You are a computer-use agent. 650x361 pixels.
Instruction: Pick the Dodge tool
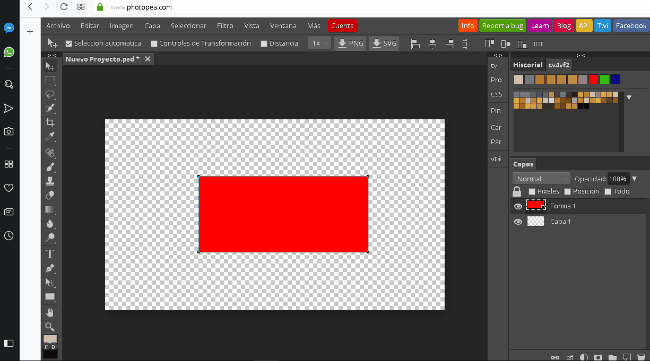tap(50, 238)
